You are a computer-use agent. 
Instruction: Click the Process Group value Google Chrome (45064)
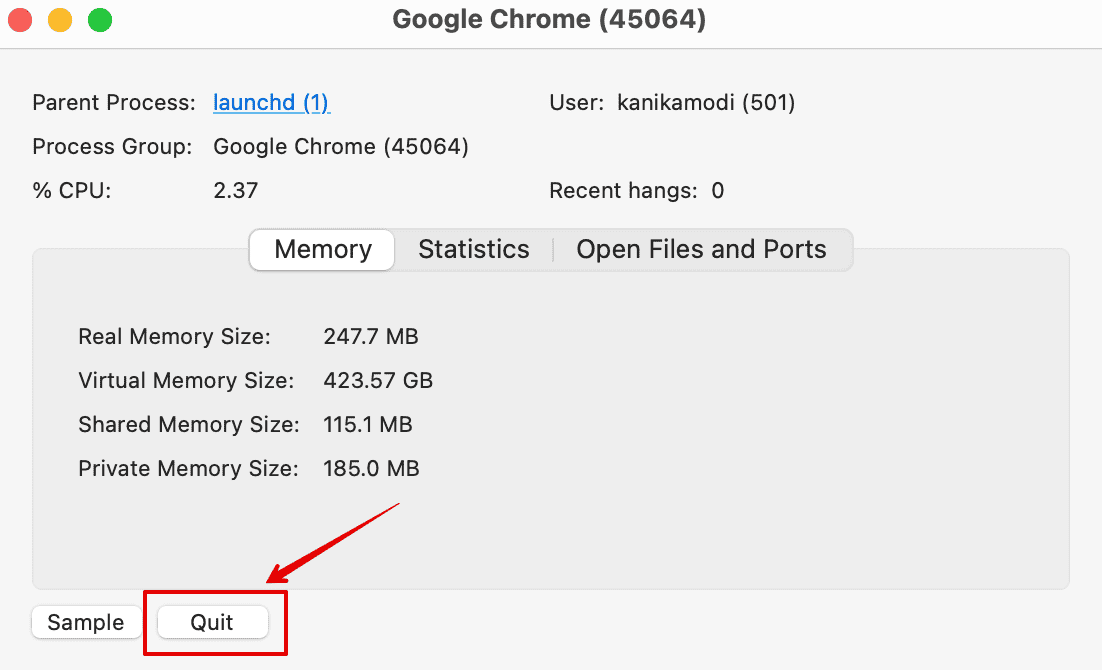point(341,147)
